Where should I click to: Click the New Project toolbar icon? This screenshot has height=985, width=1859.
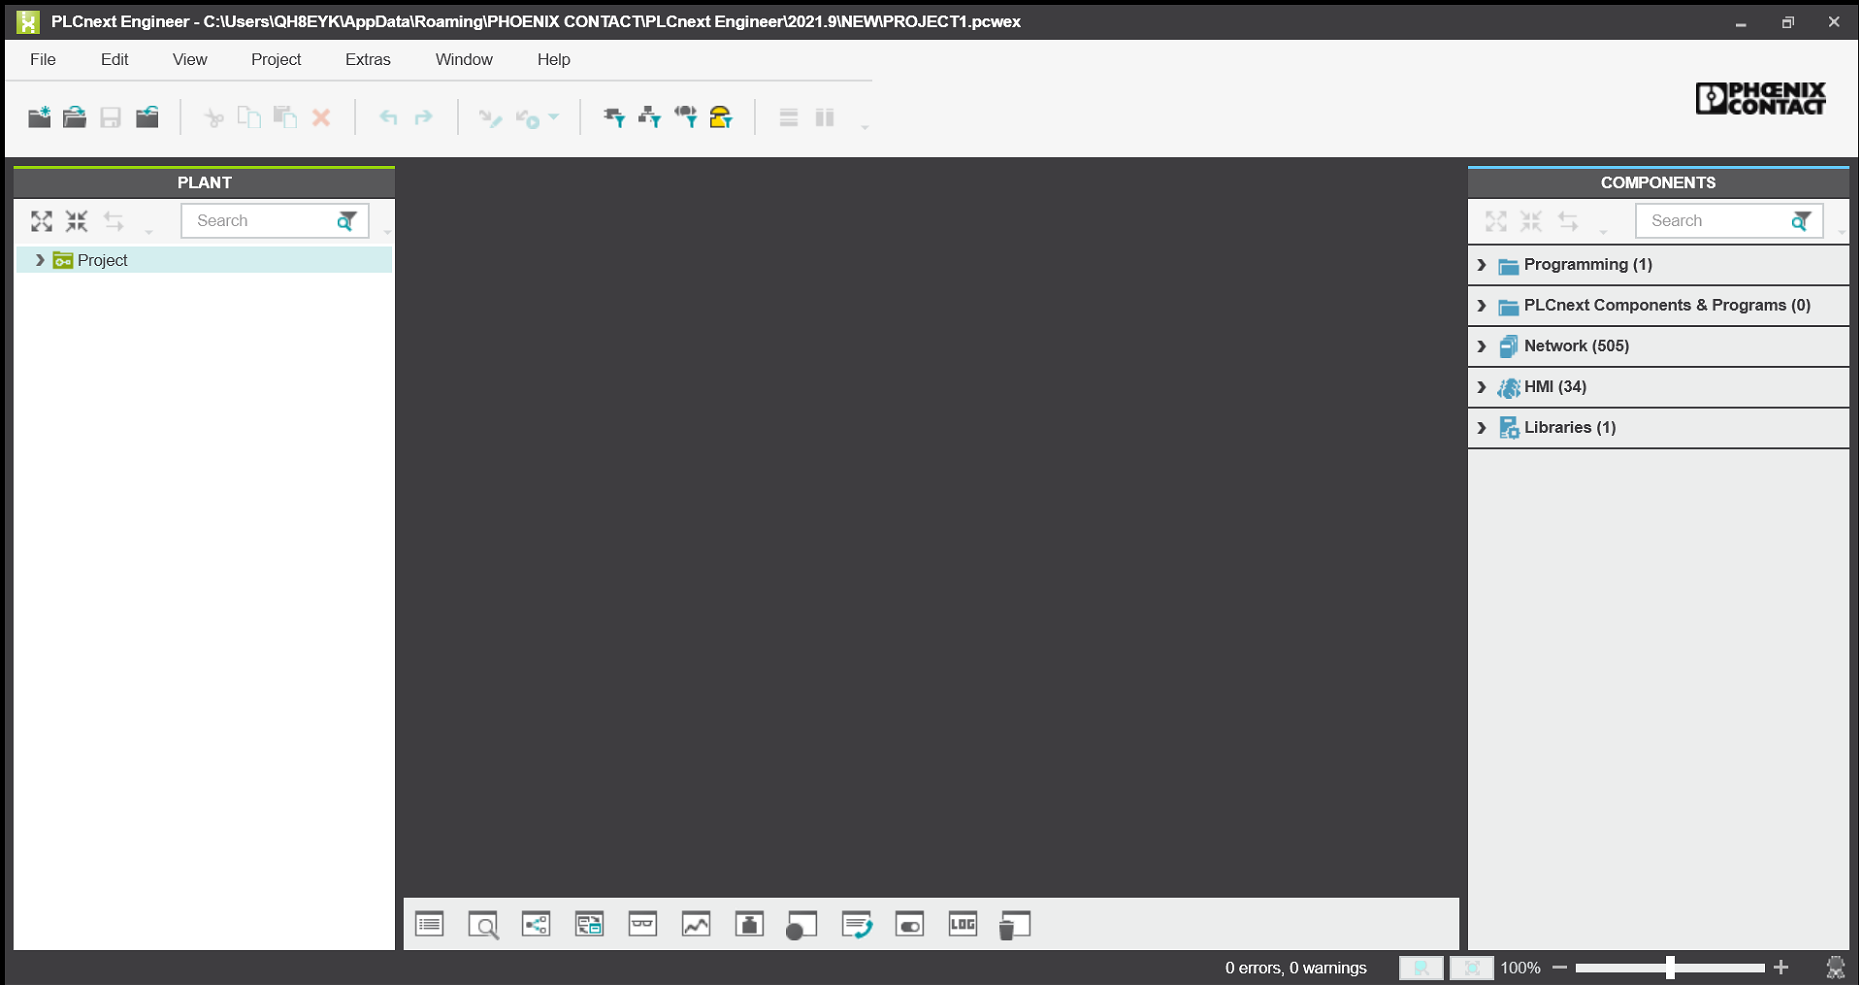click(39, 117)
